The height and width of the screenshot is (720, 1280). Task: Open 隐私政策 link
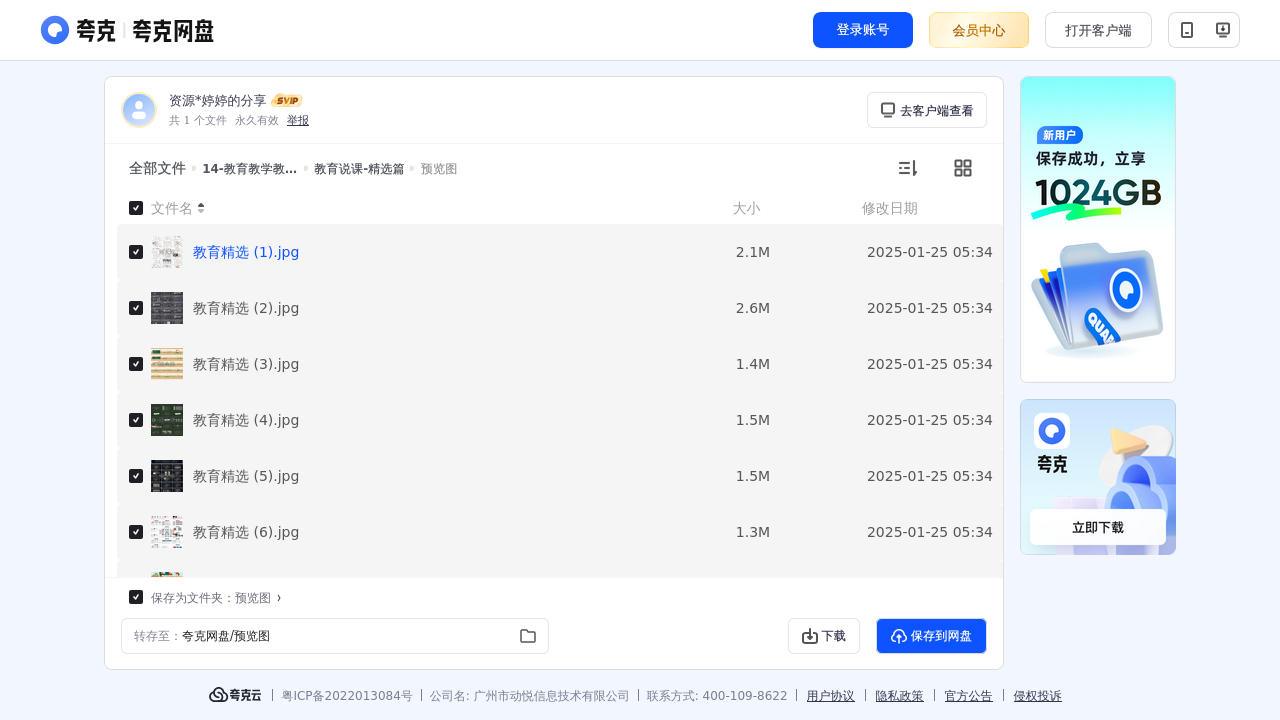(x=900, y=696)
